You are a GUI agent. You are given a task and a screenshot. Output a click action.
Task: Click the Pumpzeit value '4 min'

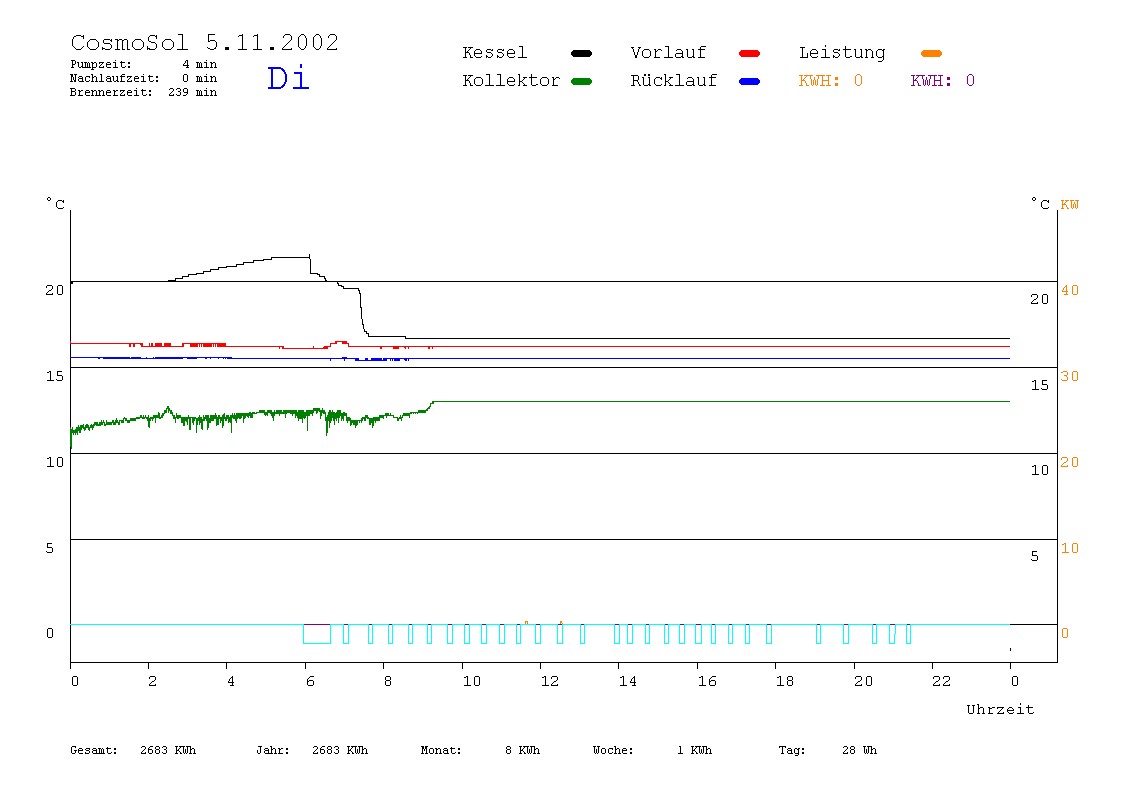pos(200,64)
